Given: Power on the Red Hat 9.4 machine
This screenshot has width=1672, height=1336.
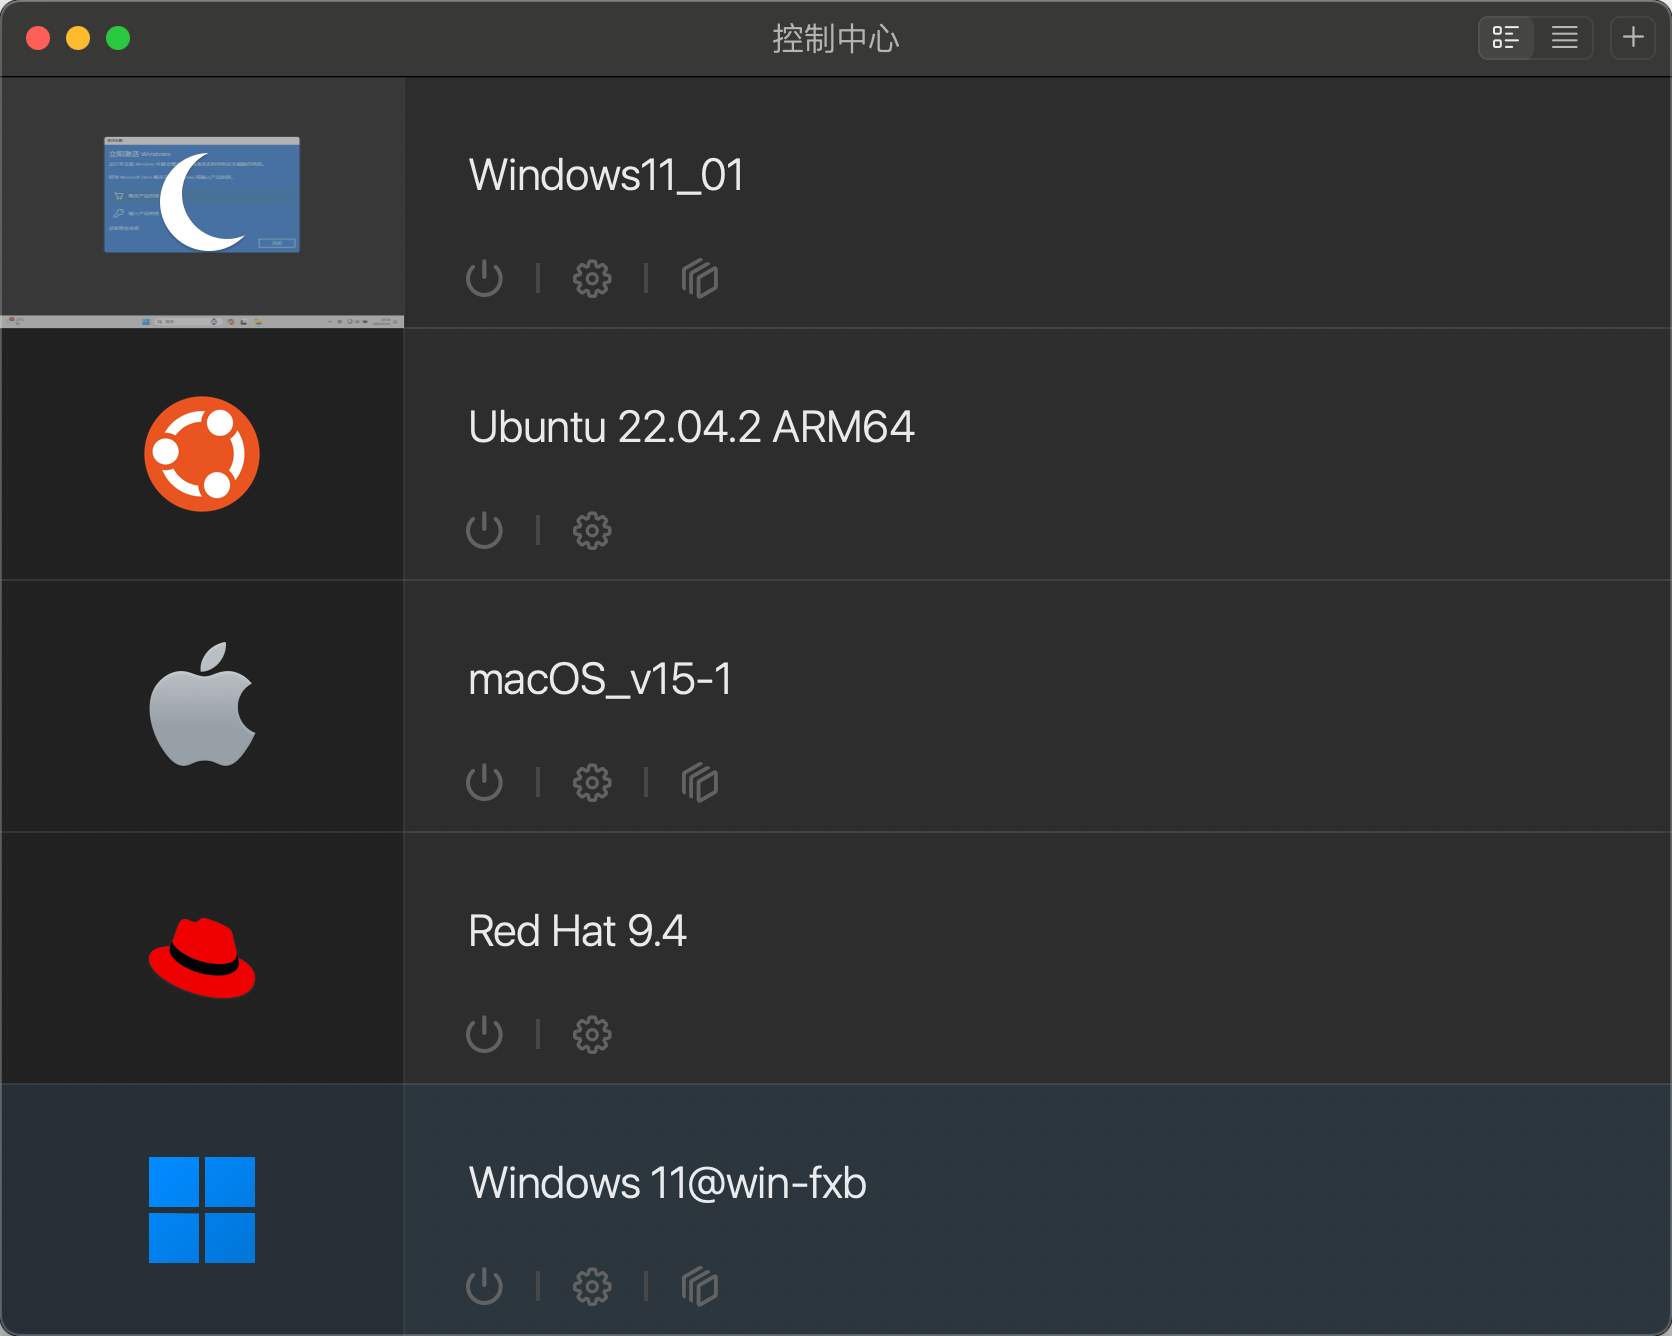Looking at the screenshot, I should (484, 1034).
